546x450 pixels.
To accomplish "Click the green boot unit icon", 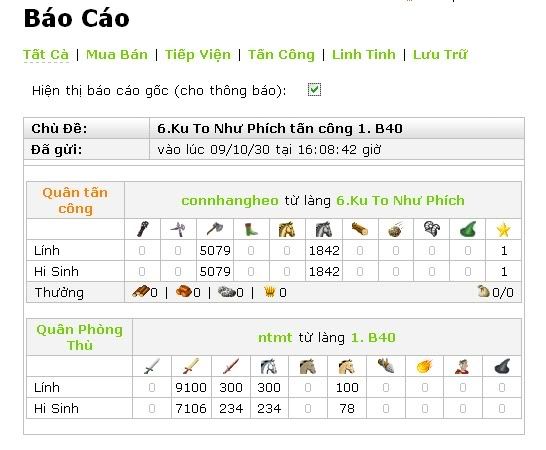I will [x=251, y=229].
